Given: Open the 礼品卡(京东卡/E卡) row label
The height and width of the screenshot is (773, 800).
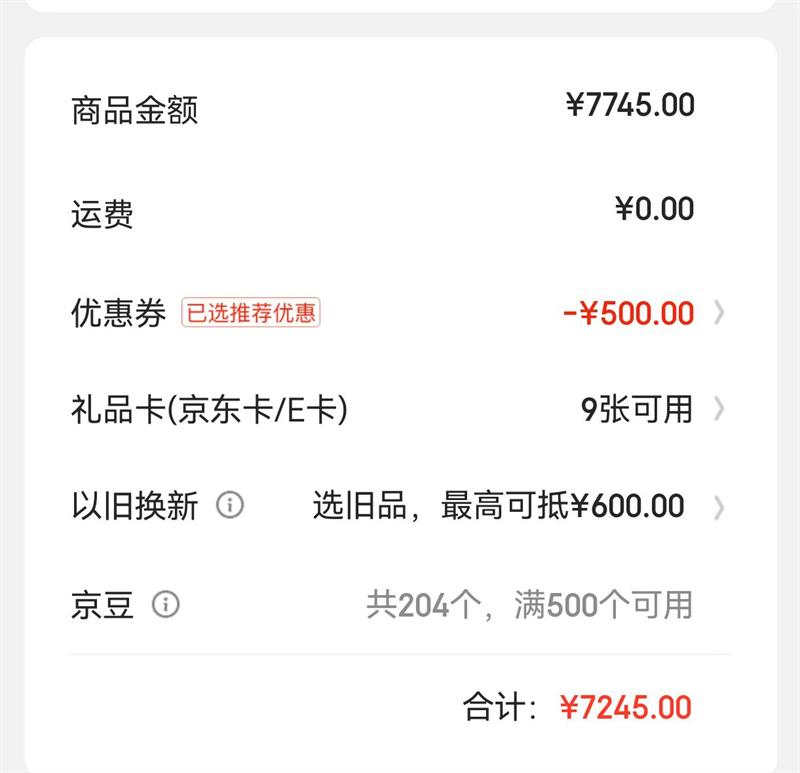Looking at the screenshot, I should click(x=209, y=409).
